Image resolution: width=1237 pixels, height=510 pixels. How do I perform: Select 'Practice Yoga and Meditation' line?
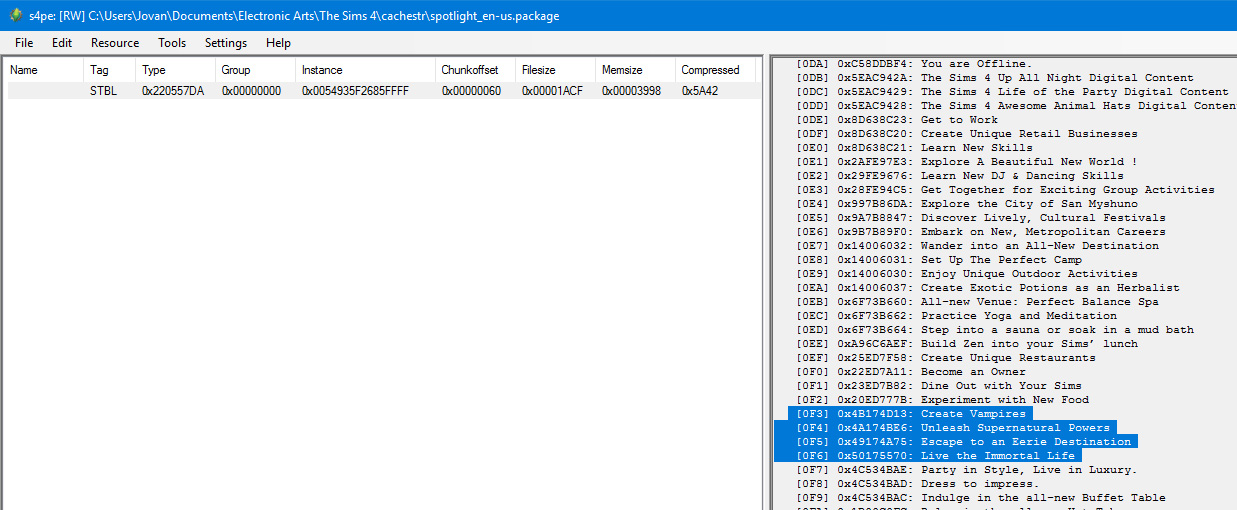click(956, 316)
